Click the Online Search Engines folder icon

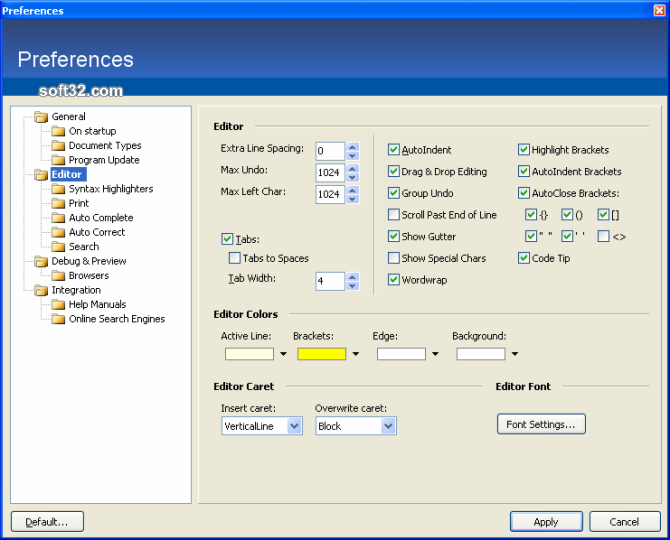[58, 319]
